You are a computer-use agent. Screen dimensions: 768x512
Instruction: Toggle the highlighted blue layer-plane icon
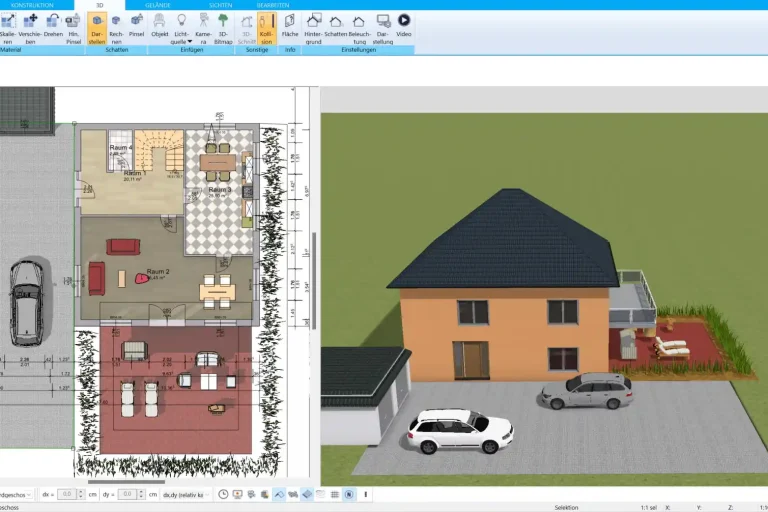click(x=307, y=494)
